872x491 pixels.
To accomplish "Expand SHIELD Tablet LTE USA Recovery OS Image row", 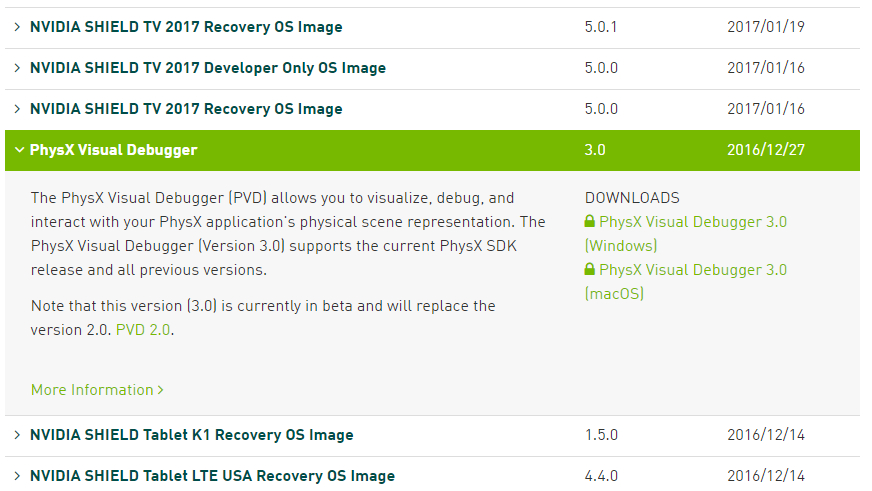I will pos(17,476).
